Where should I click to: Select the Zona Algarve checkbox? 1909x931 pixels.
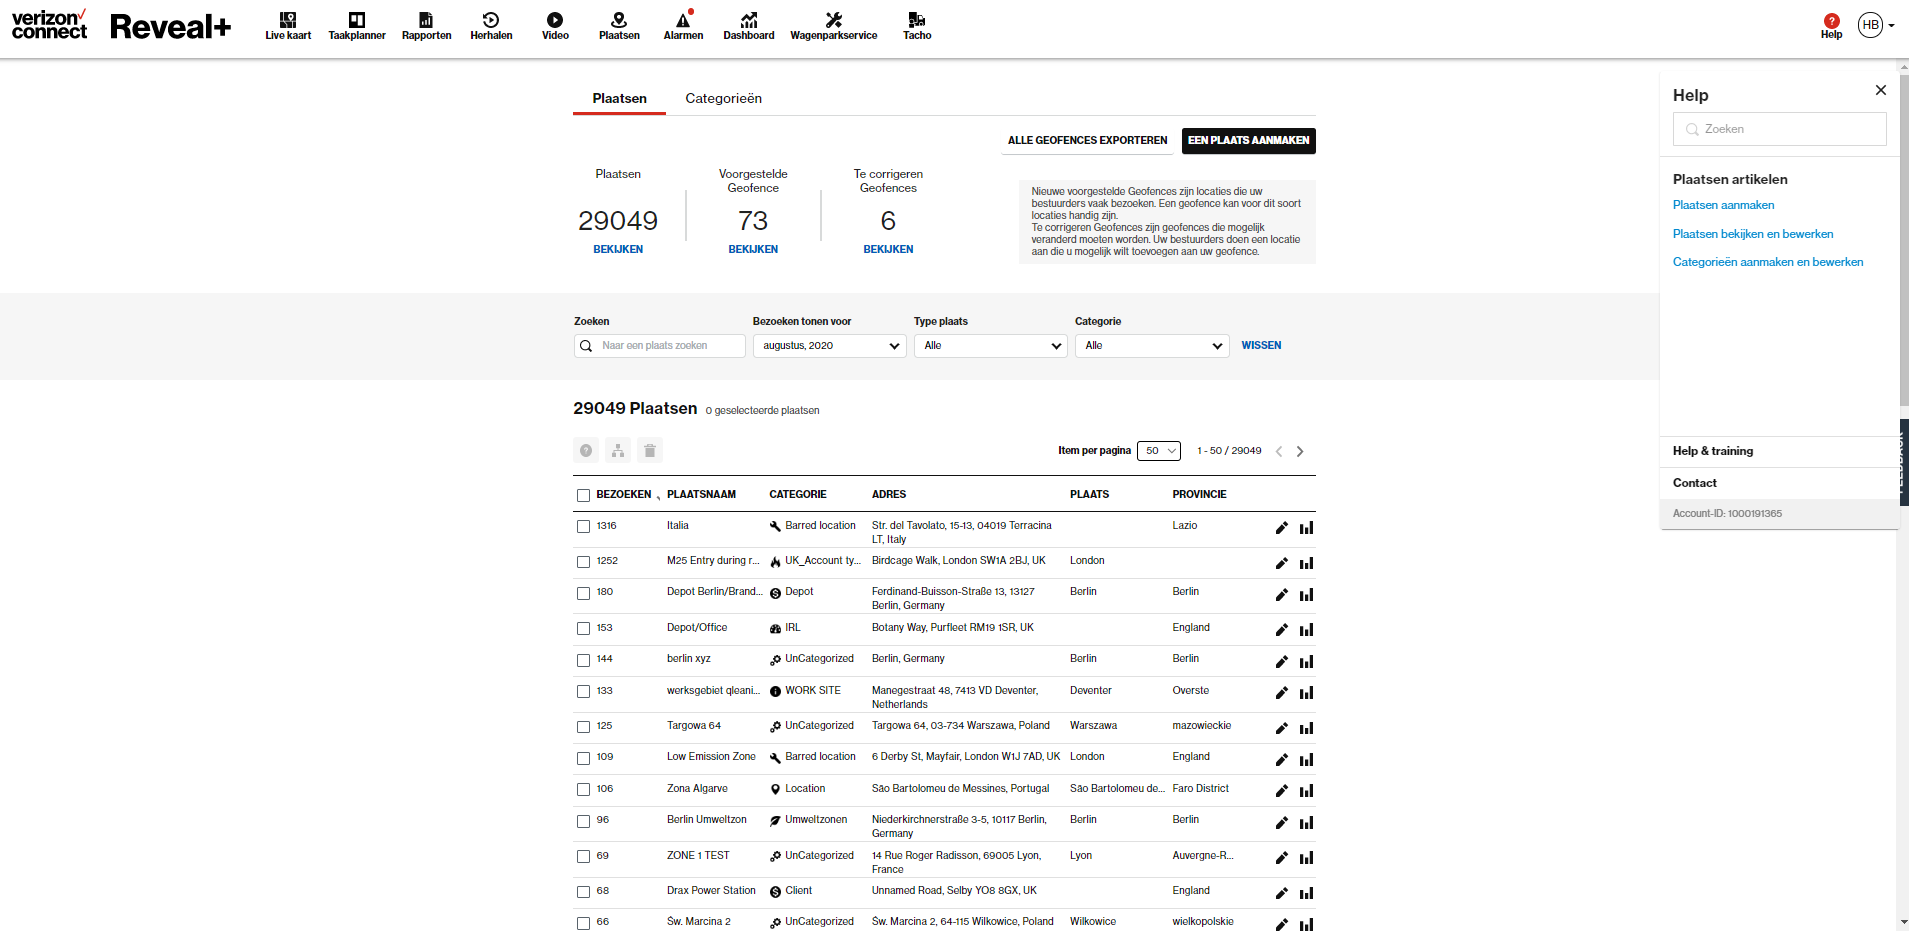click(x=583, y=790)
